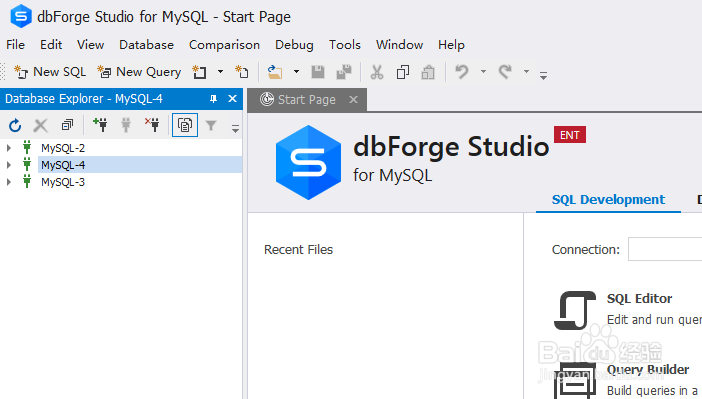Screen dimensions: 702x399
Task: Close the Database Explorer panel
Action: coord(232,99)
